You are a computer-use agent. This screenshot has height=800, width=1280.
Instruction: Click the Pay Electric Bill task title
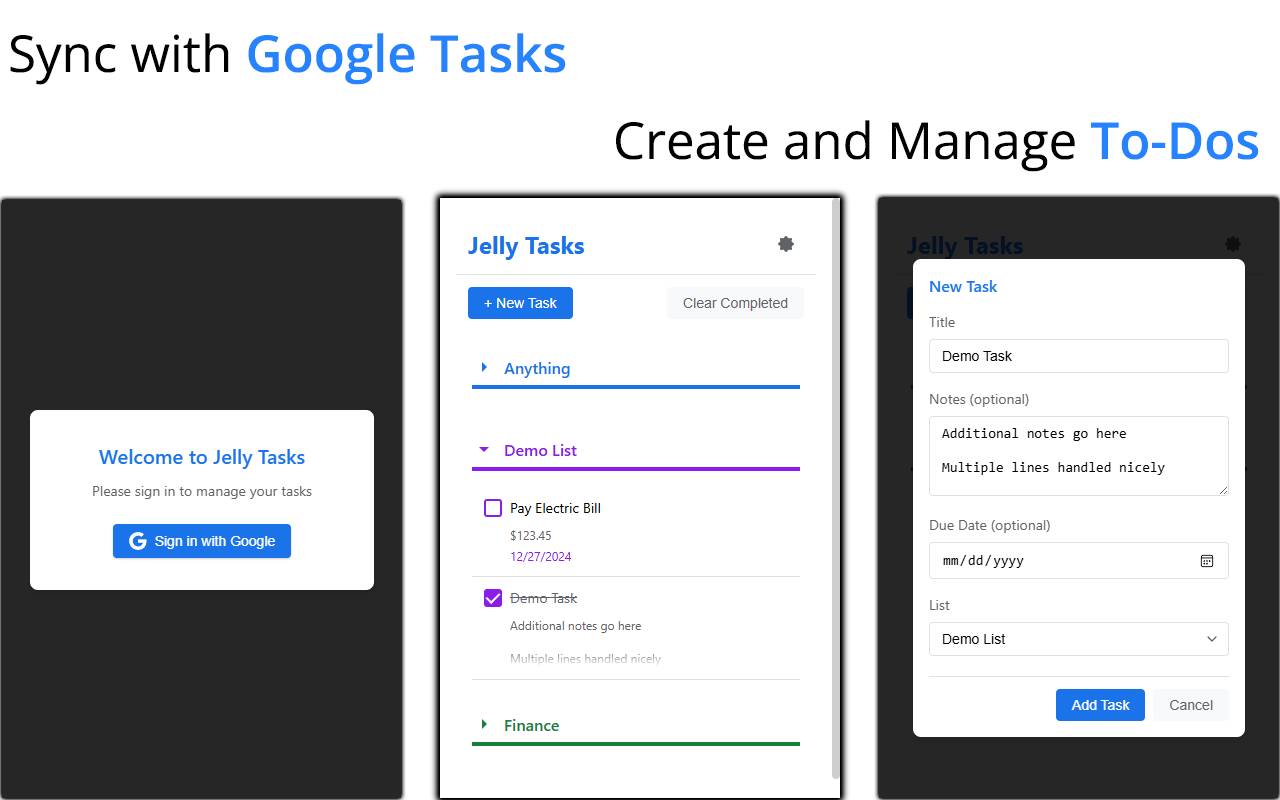(555, 508)
